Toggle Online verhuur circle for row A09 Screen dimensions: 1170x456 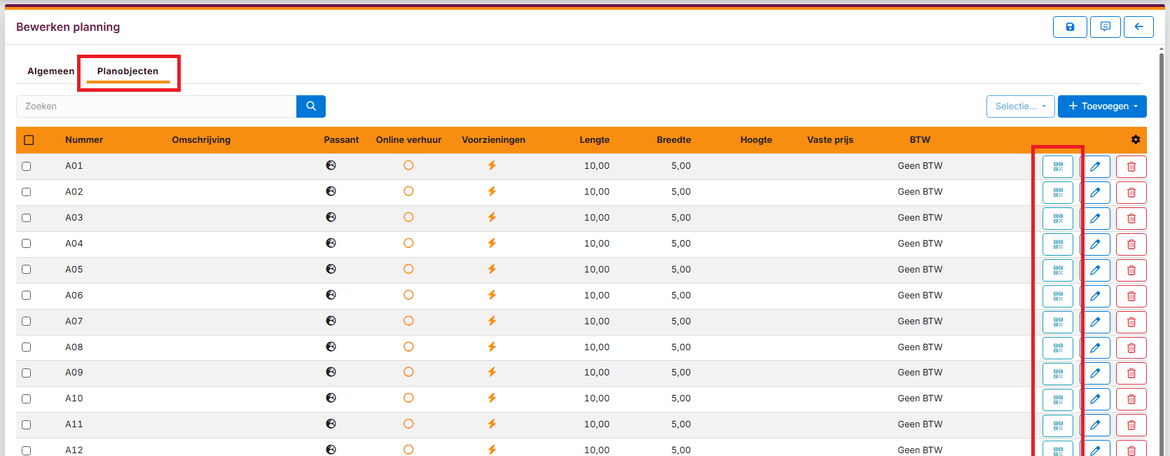click(x=408, y=372)
